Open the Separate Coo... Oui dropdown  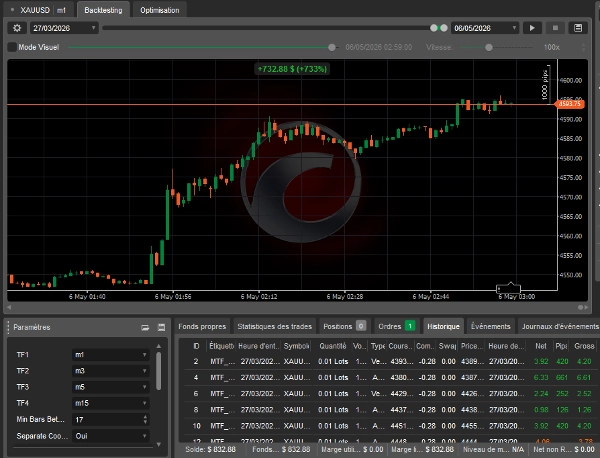pyautogui.click(x=111, y=436)
